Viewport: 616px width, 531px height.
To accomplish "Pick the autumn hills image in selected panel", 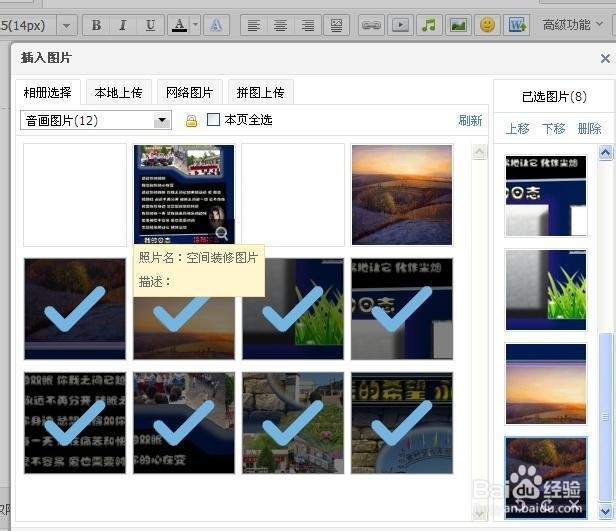I will click(x=546, y=478).
